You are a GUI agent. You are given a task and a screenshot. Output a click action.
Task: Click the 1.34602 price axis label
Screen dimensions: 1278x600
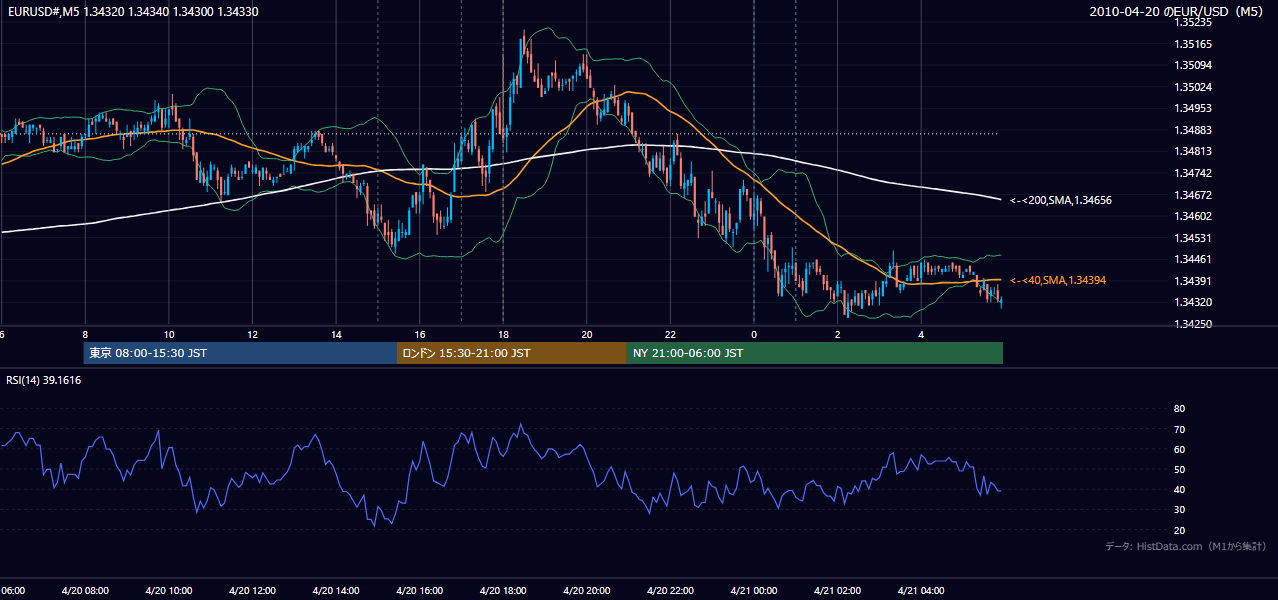[x=1193, y=216]
